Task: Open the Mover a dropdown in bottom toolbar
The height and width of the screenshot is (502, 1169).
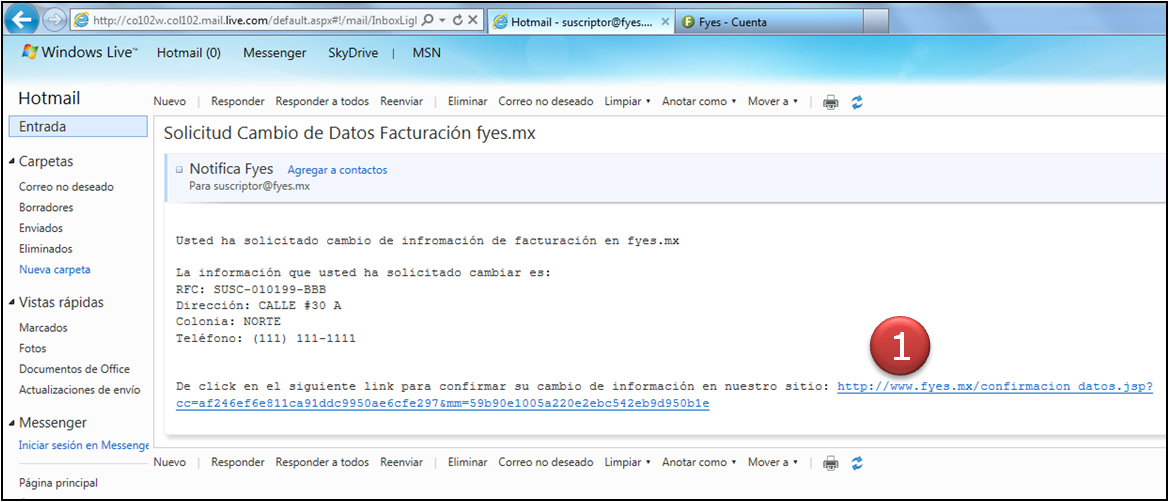Action: click(772, 462)
